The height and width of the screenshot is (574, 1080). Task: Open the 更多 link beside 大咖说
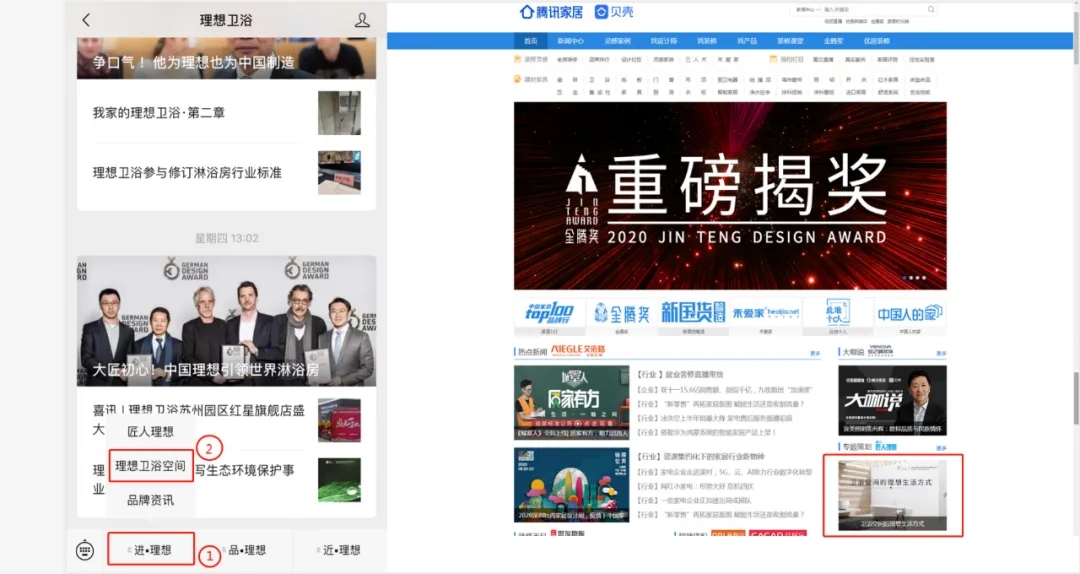coord(941,353)
